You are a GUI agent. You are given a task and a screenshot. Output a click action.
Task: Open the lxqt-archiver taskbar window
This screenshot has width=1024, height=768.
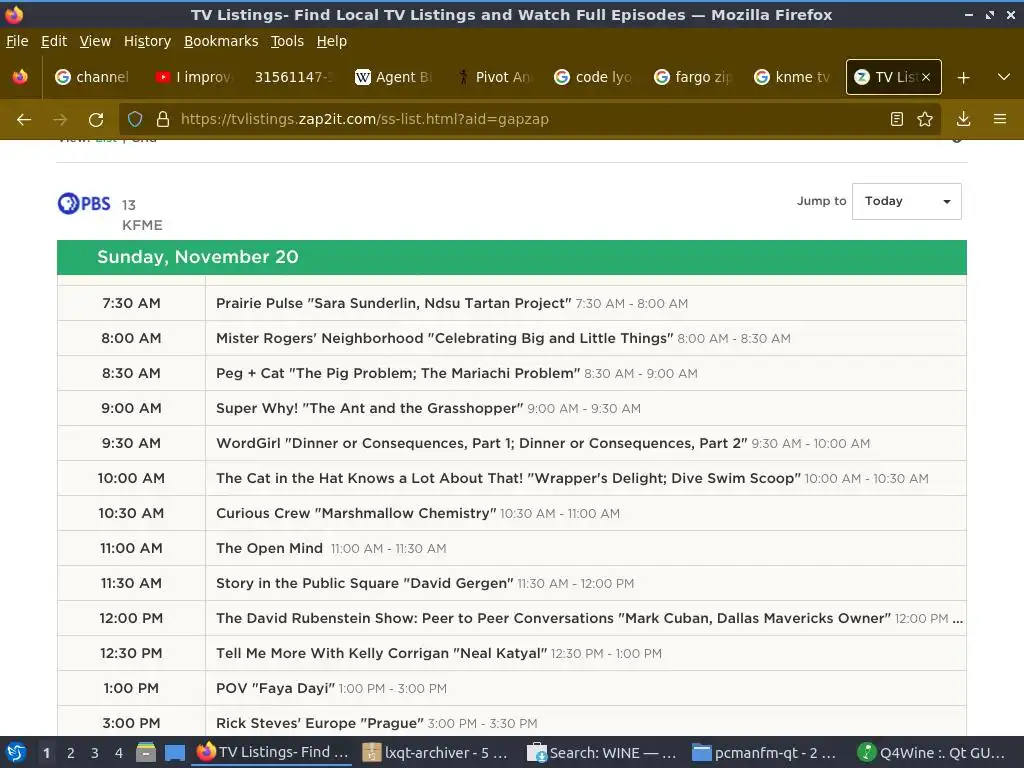[x=436, y=753]
